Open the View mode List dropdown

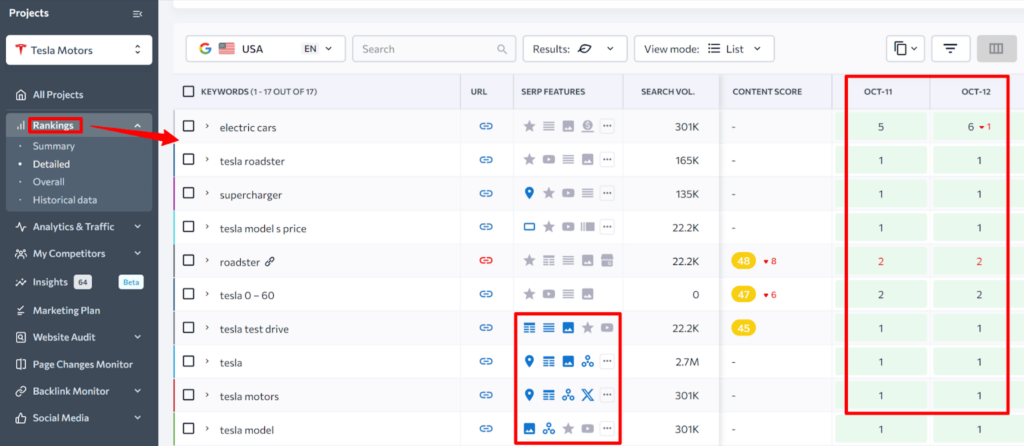[704, 49]
